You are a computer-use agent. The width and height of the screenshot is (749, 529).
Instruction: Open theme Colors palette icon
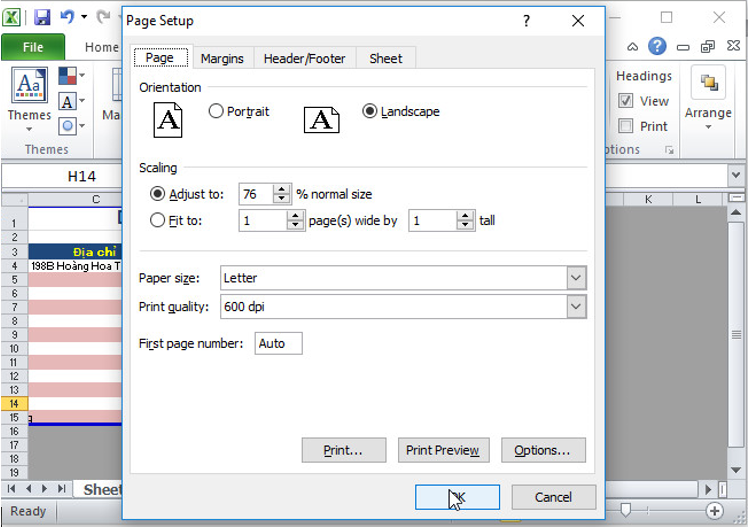[68, 76]
